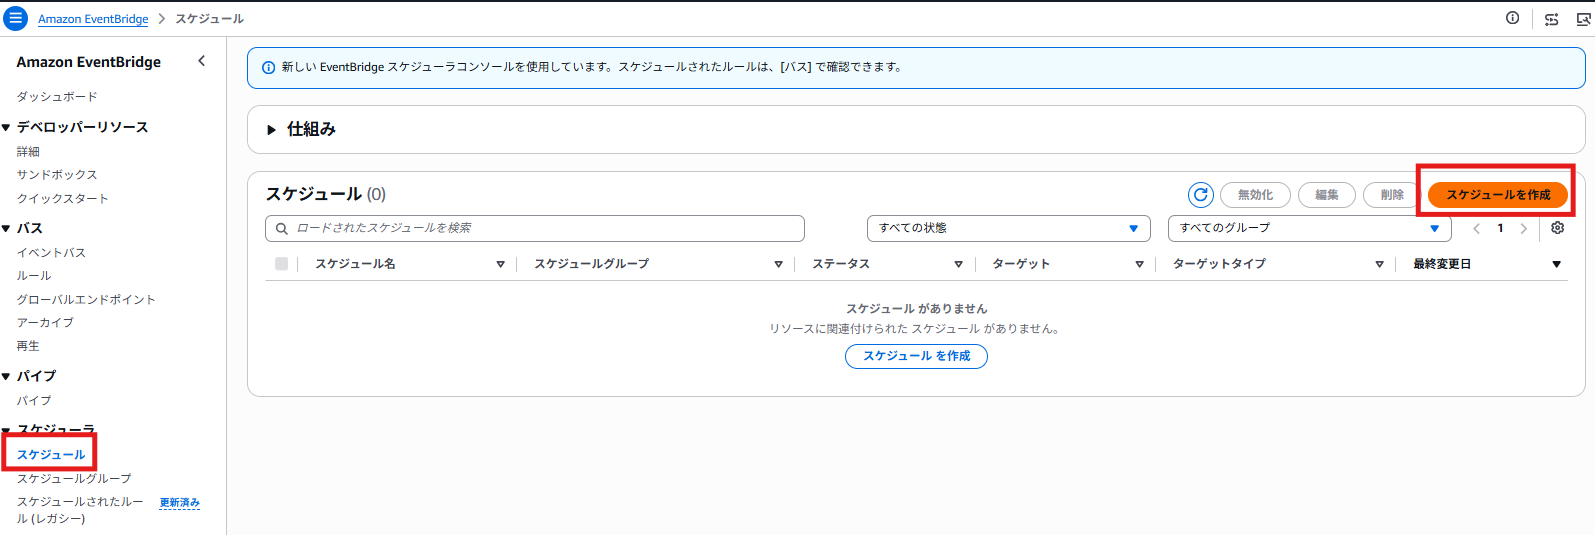Click Amazon EventBridge breadcrumb link
This screenshot has width=1595, height=535.
coord(93,19)
